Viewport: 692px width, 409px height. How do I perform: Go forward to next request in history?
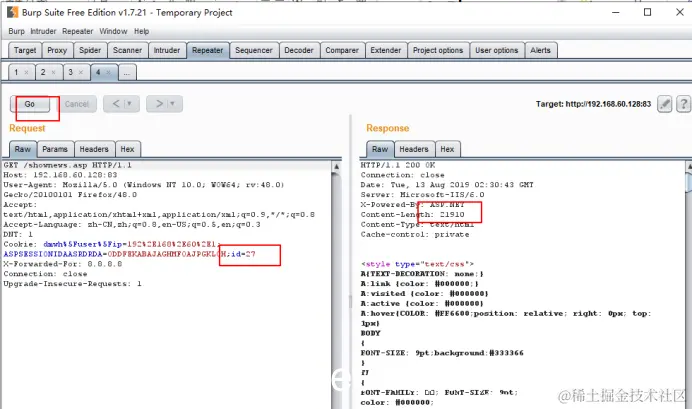coord(159,104)
